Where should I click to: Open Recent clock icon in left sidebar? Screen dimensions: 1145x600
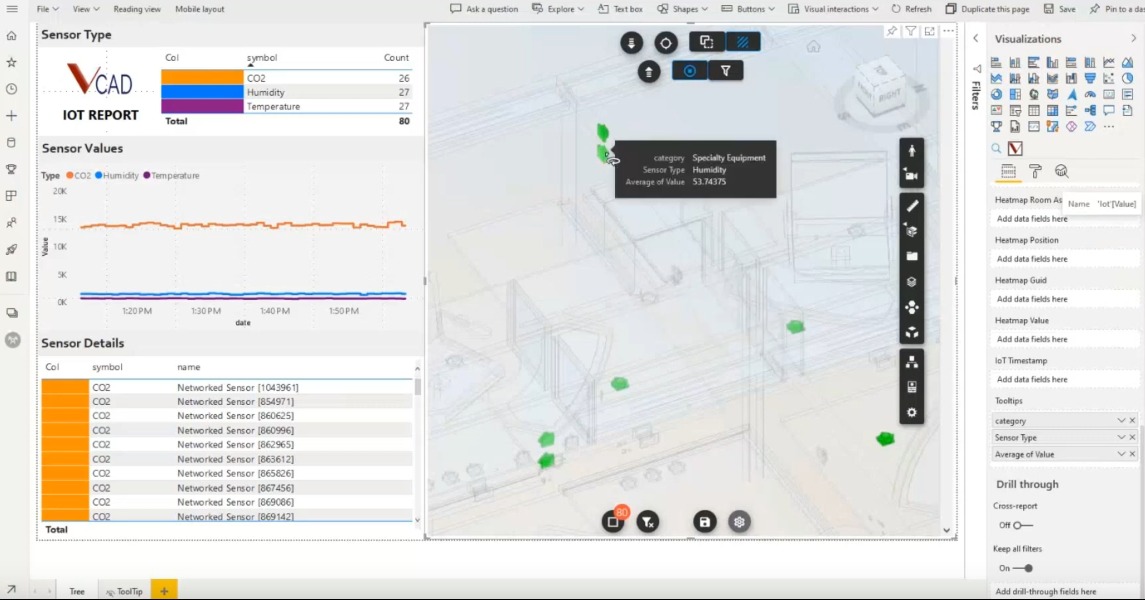click(12, 88)
